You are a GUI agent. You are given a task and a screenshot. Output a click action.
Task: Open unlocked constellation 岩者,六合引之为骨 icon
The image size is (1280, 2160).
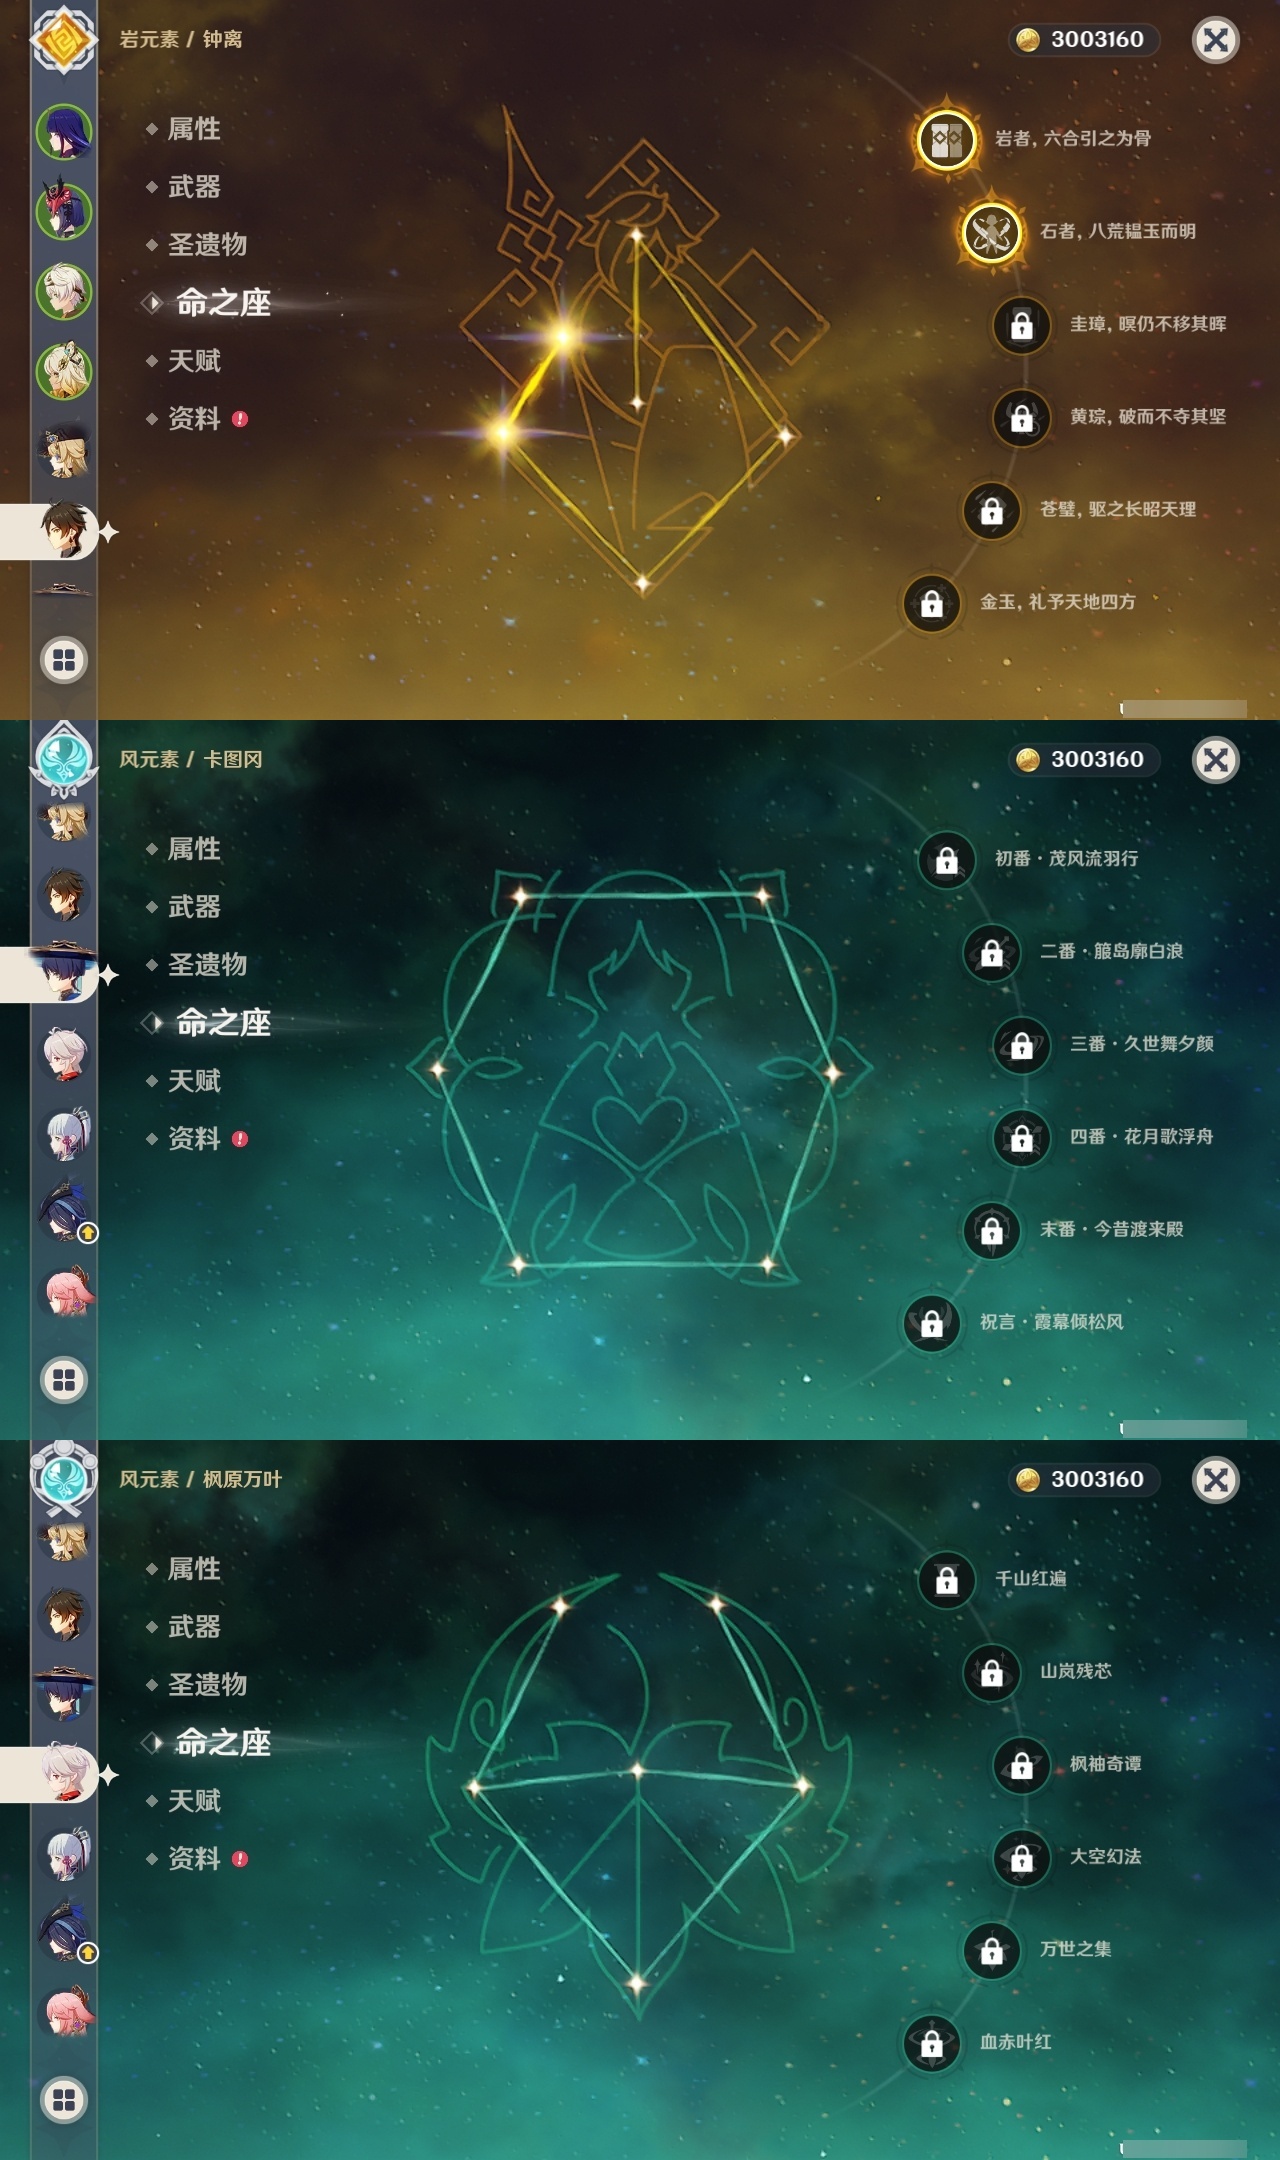pos(946,139)
